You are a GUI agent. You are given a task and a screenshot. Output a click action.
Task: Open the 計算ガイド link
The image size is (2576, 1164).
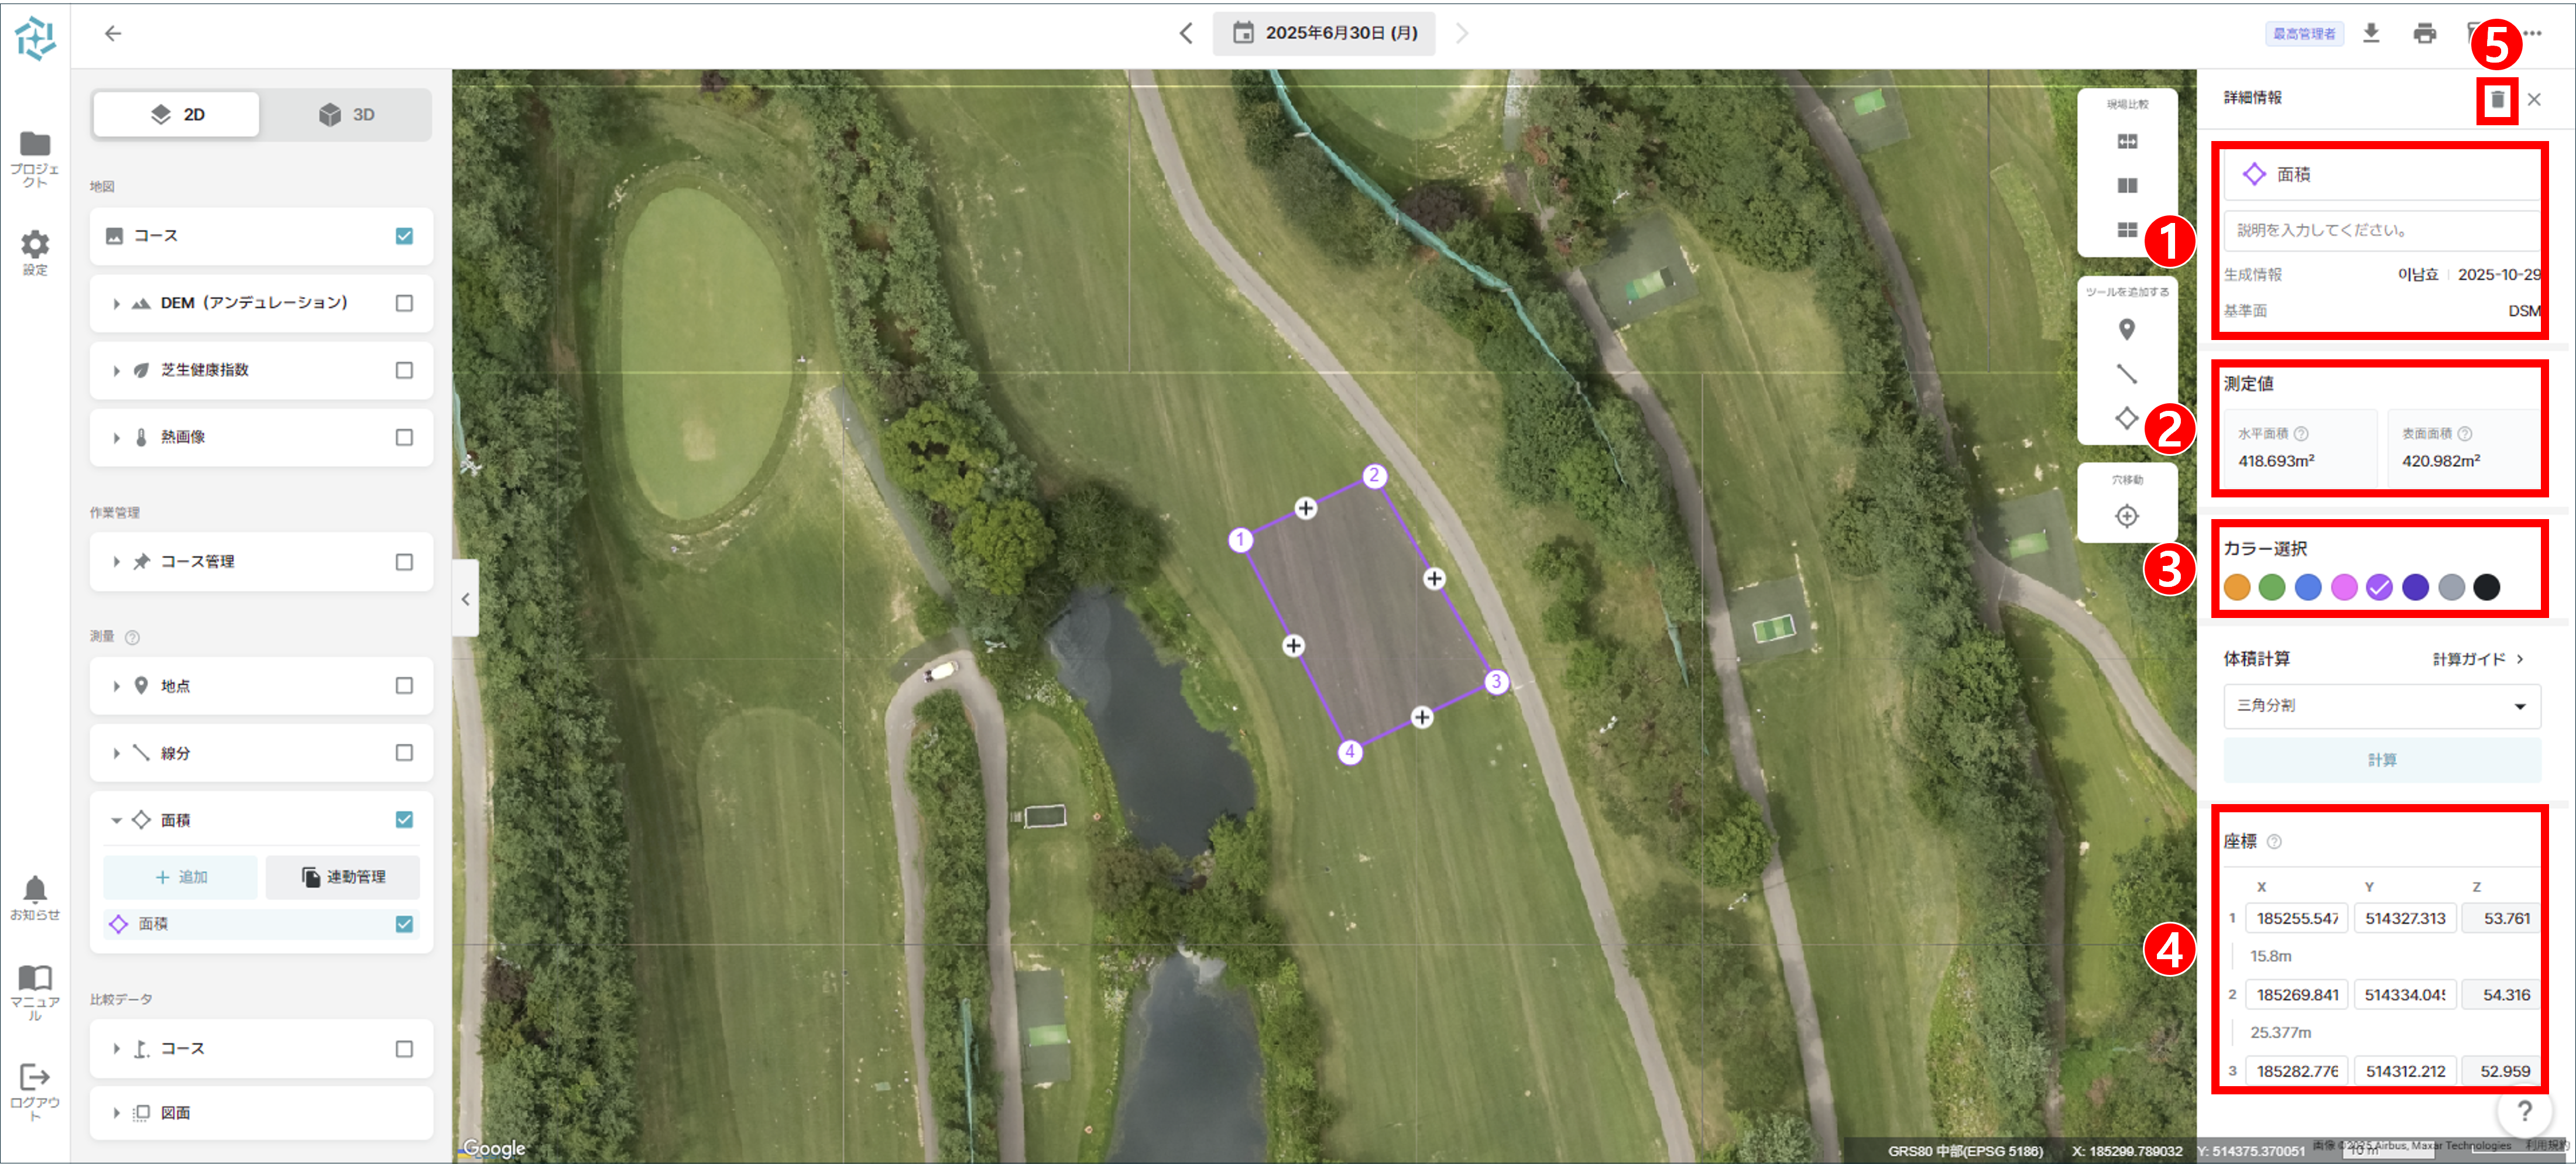pyautogui.click(x=2478, y=659)
